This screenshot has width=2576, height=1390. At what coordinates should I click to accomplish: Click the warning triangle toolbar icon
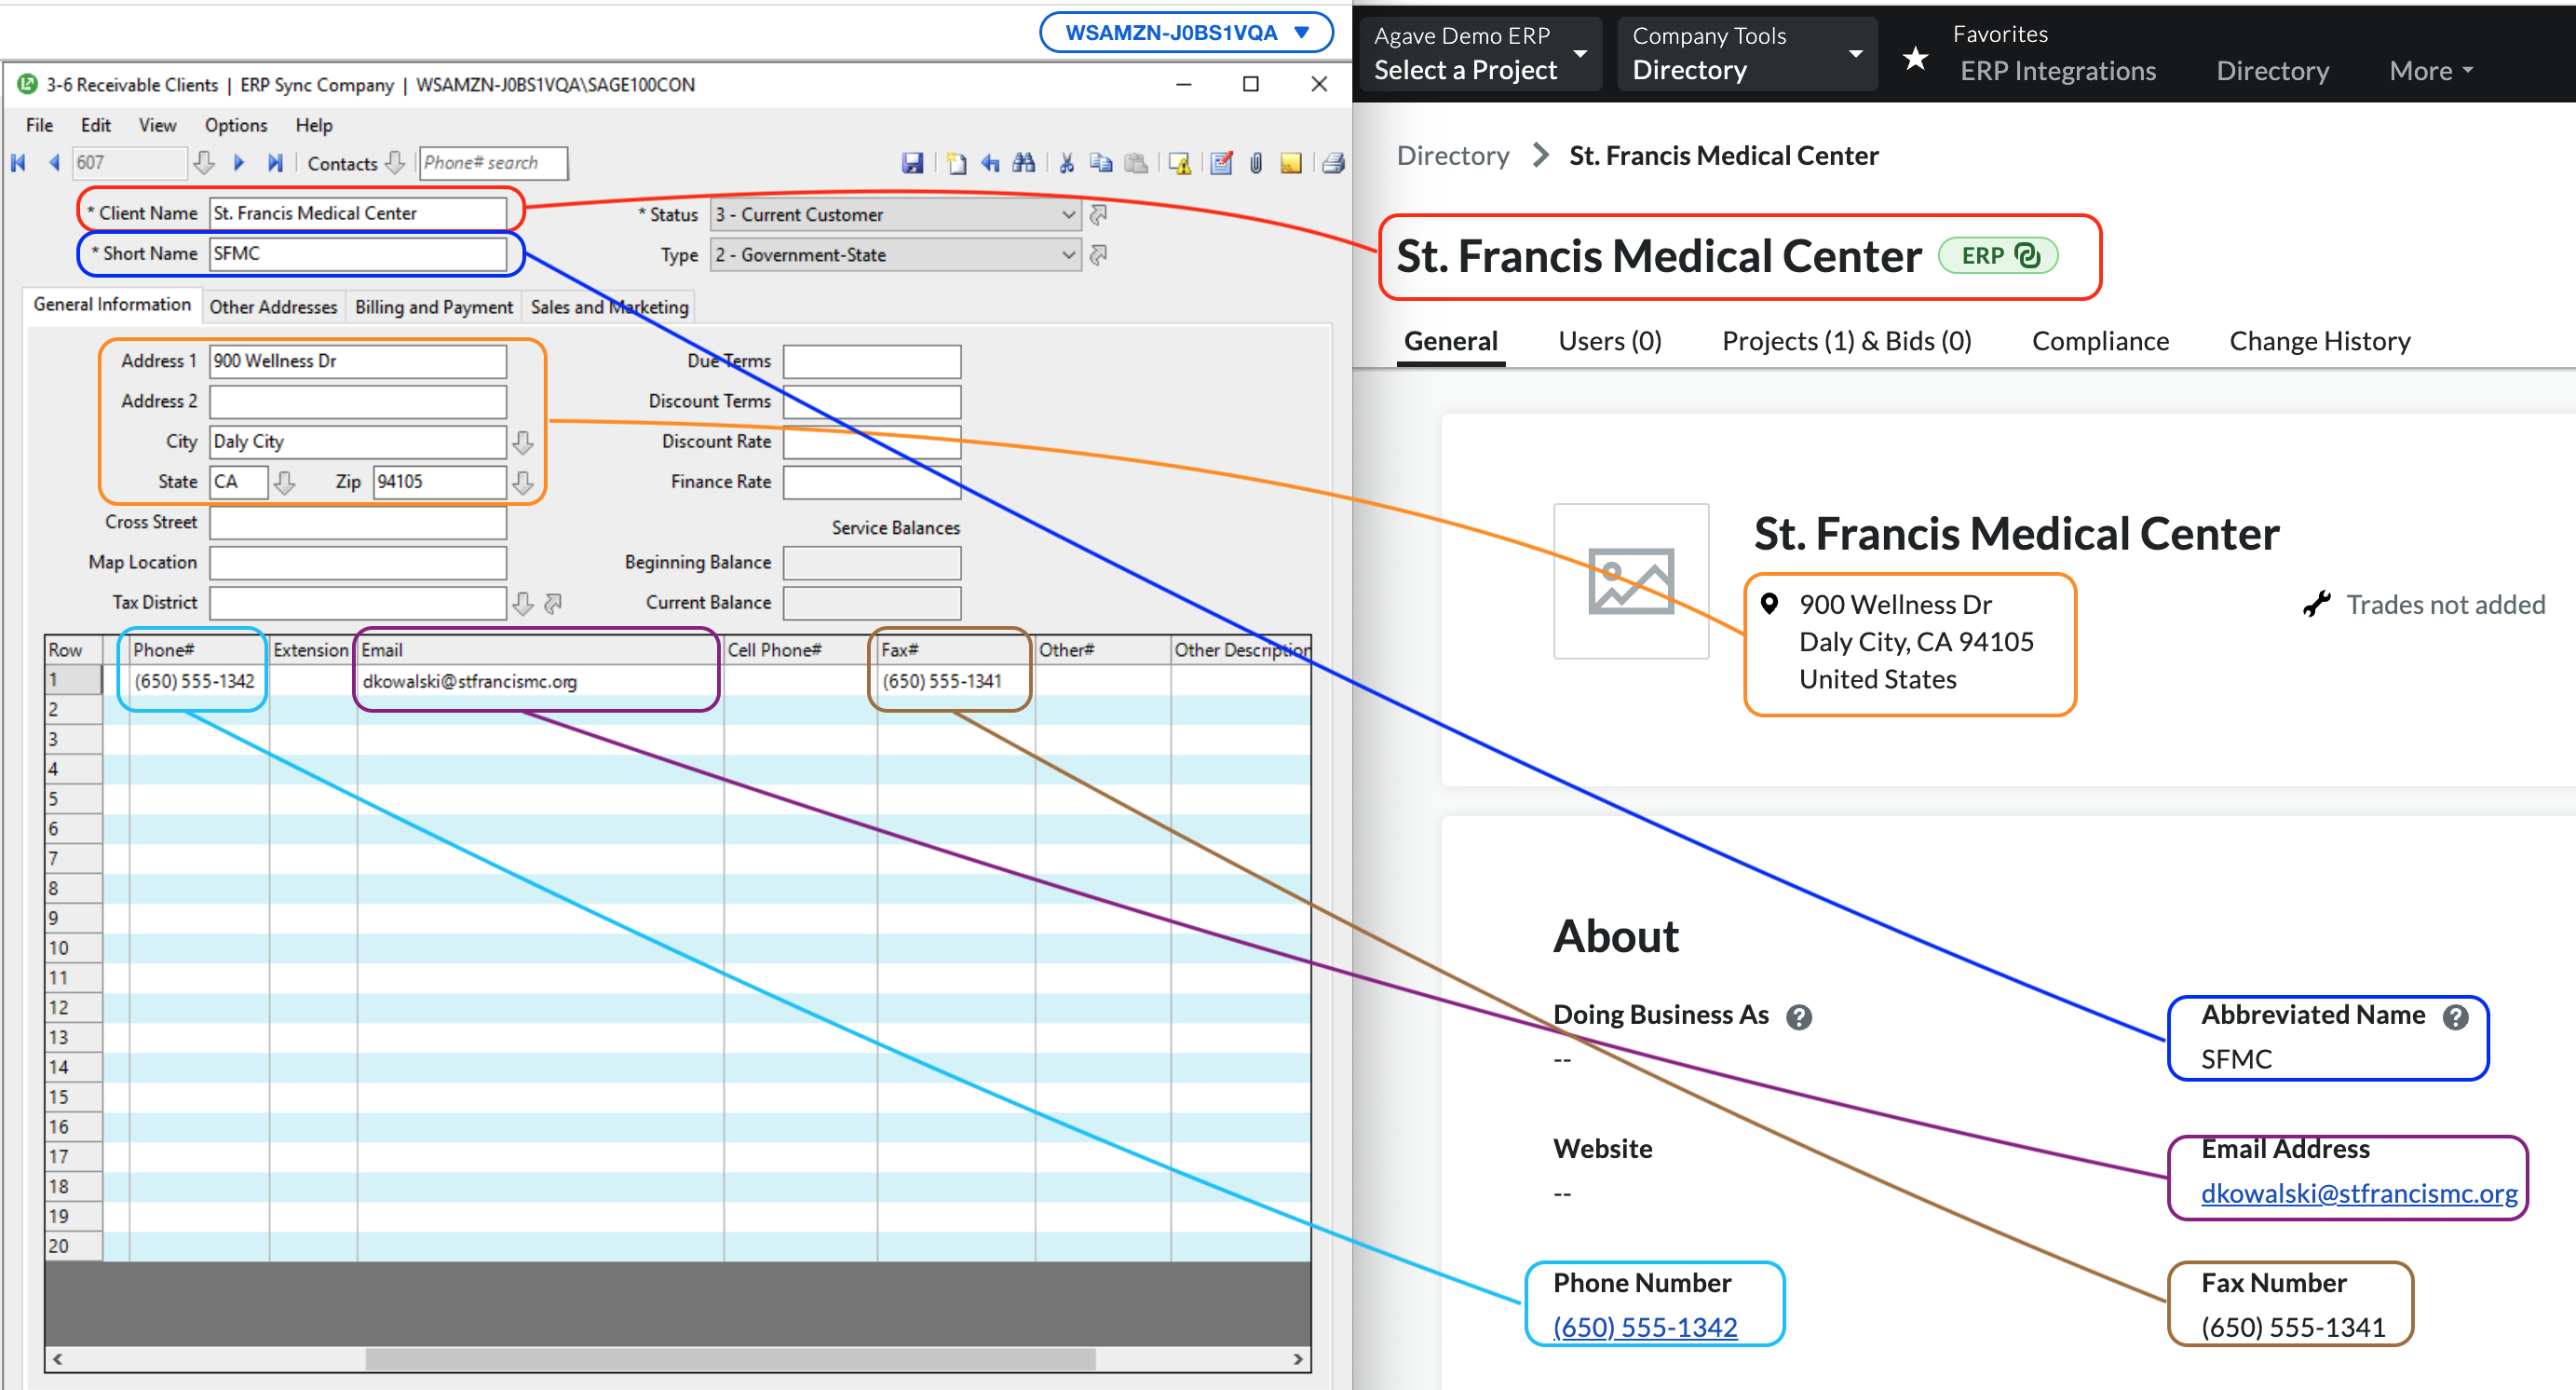coord(1180,163)
